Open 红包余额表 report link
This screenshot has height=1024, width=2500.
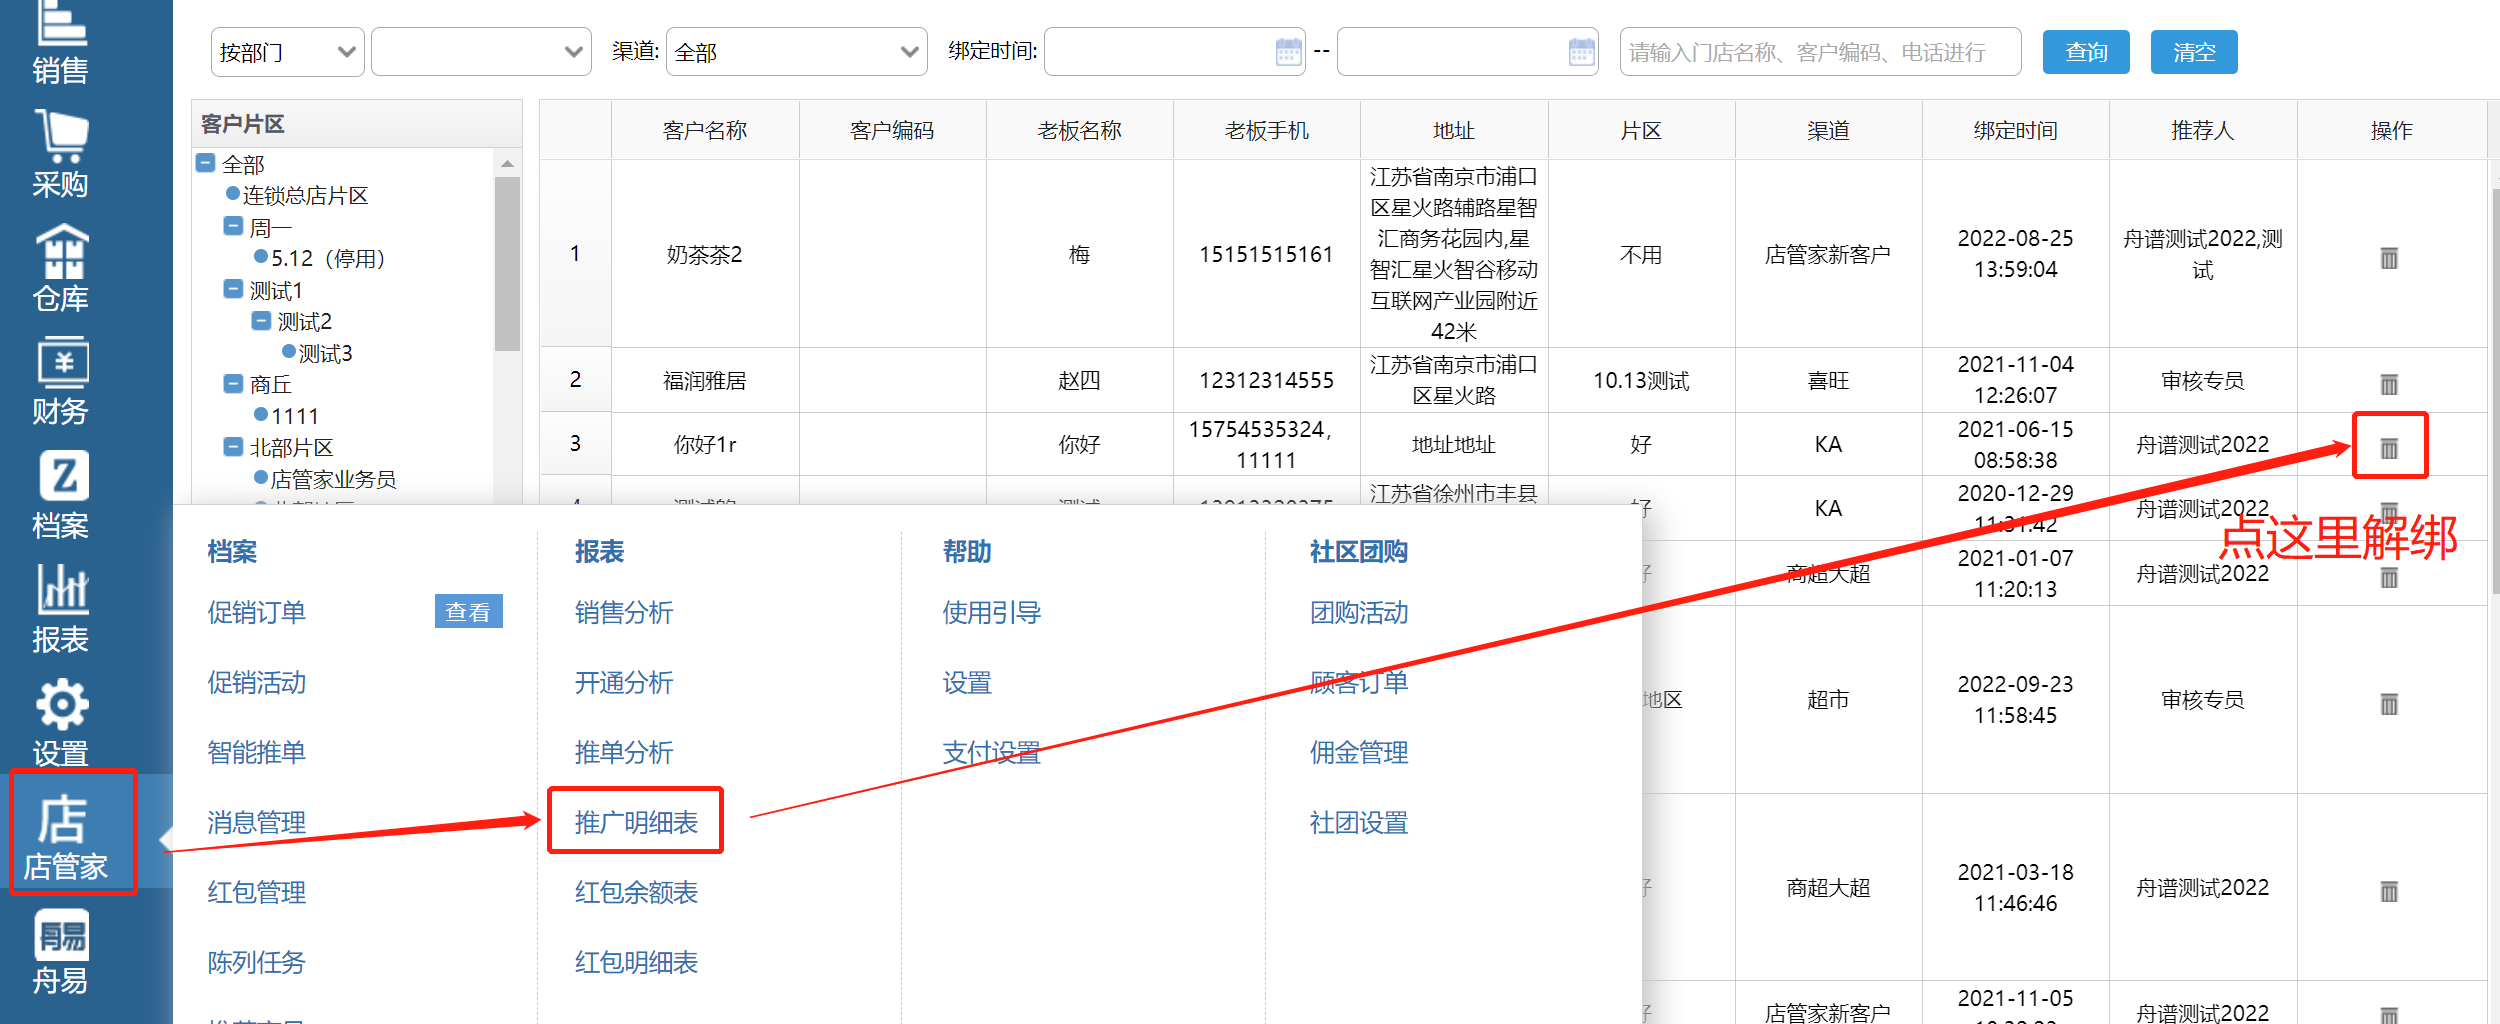pyautogui.click(x=636, y=892)
